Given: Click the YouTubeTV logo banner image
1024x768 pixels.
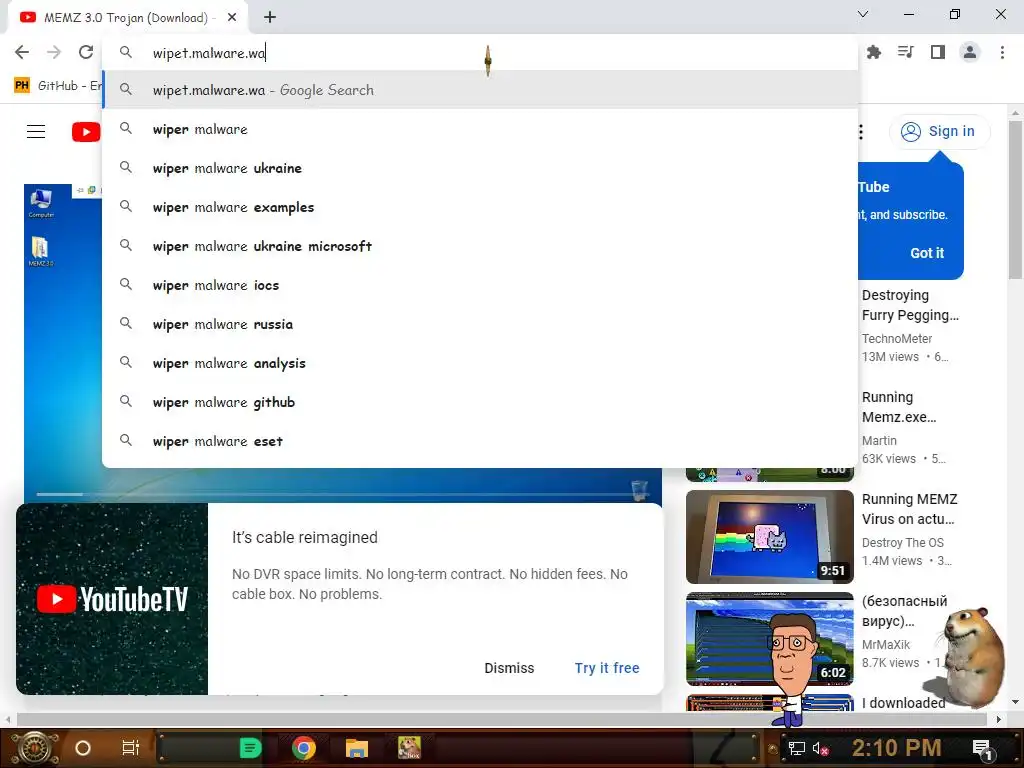Looking at the screenshot, I should (112, 599).
